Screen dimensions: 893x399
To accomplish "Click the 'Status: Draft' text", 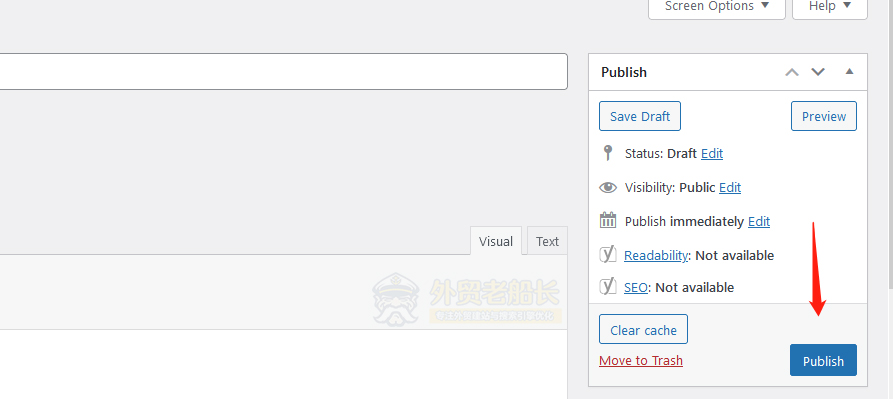I will coord(661,153).
